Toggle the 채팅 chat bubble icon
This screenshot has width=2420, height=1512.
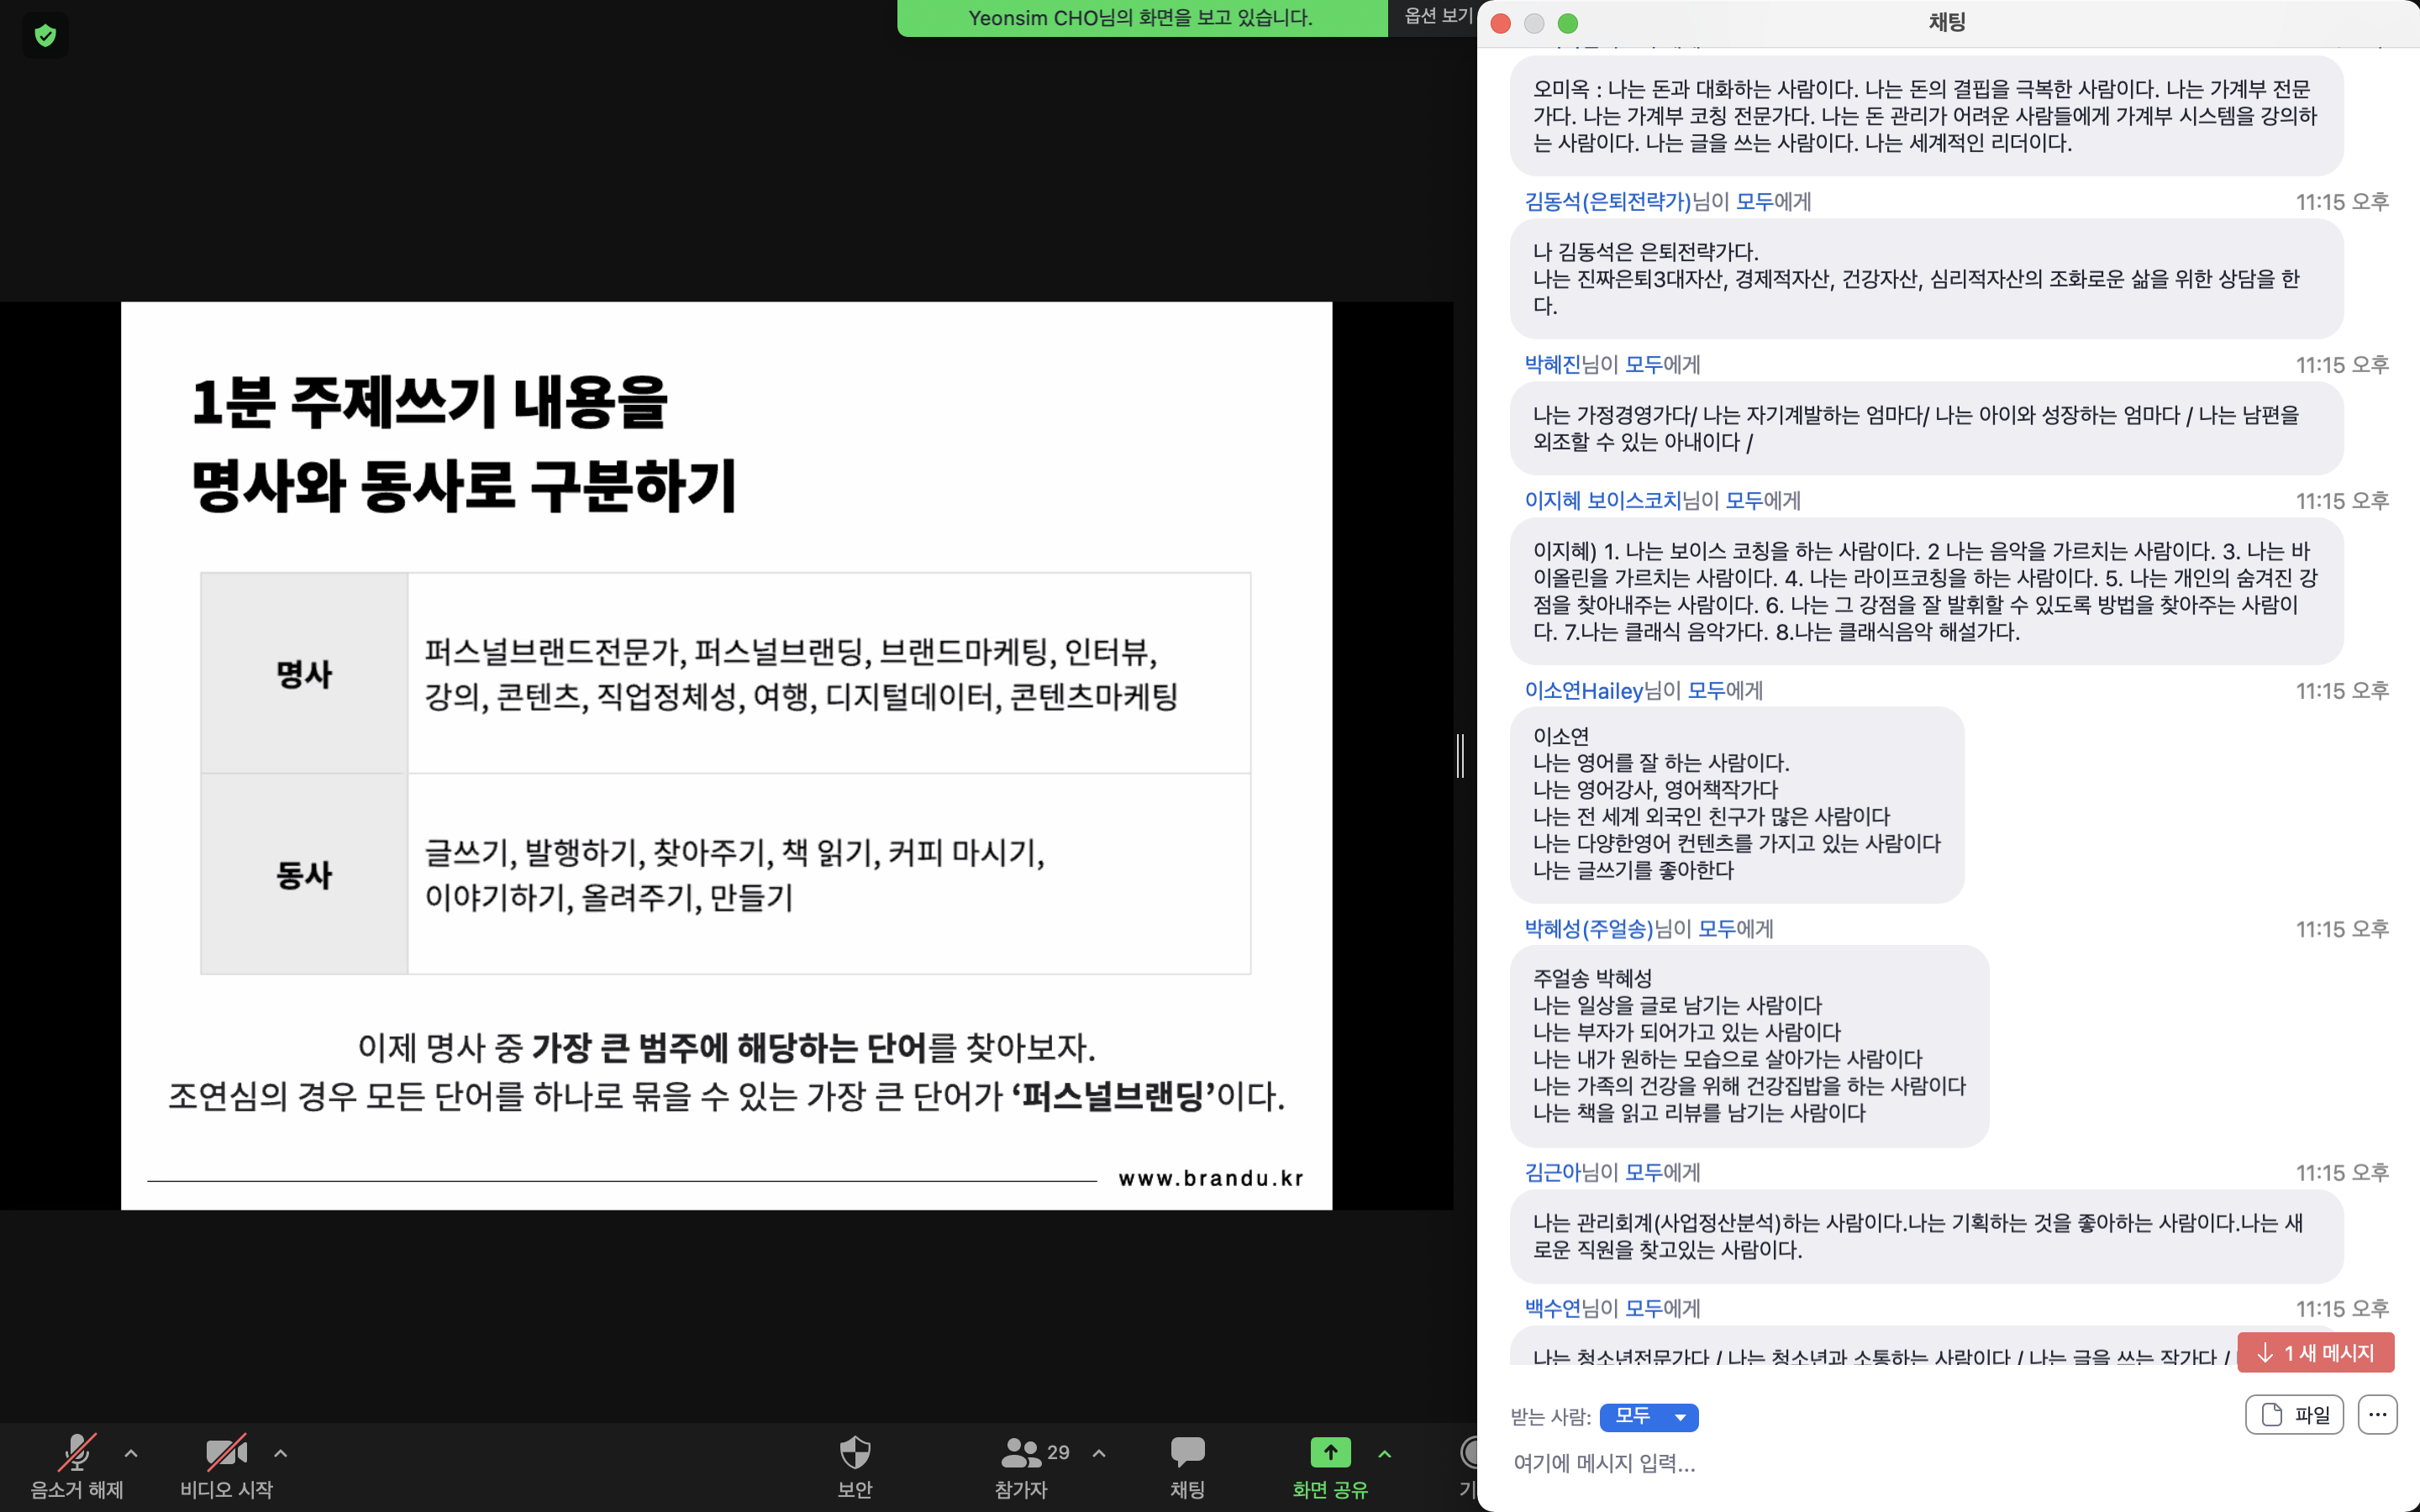[x=1187, y=1453]
